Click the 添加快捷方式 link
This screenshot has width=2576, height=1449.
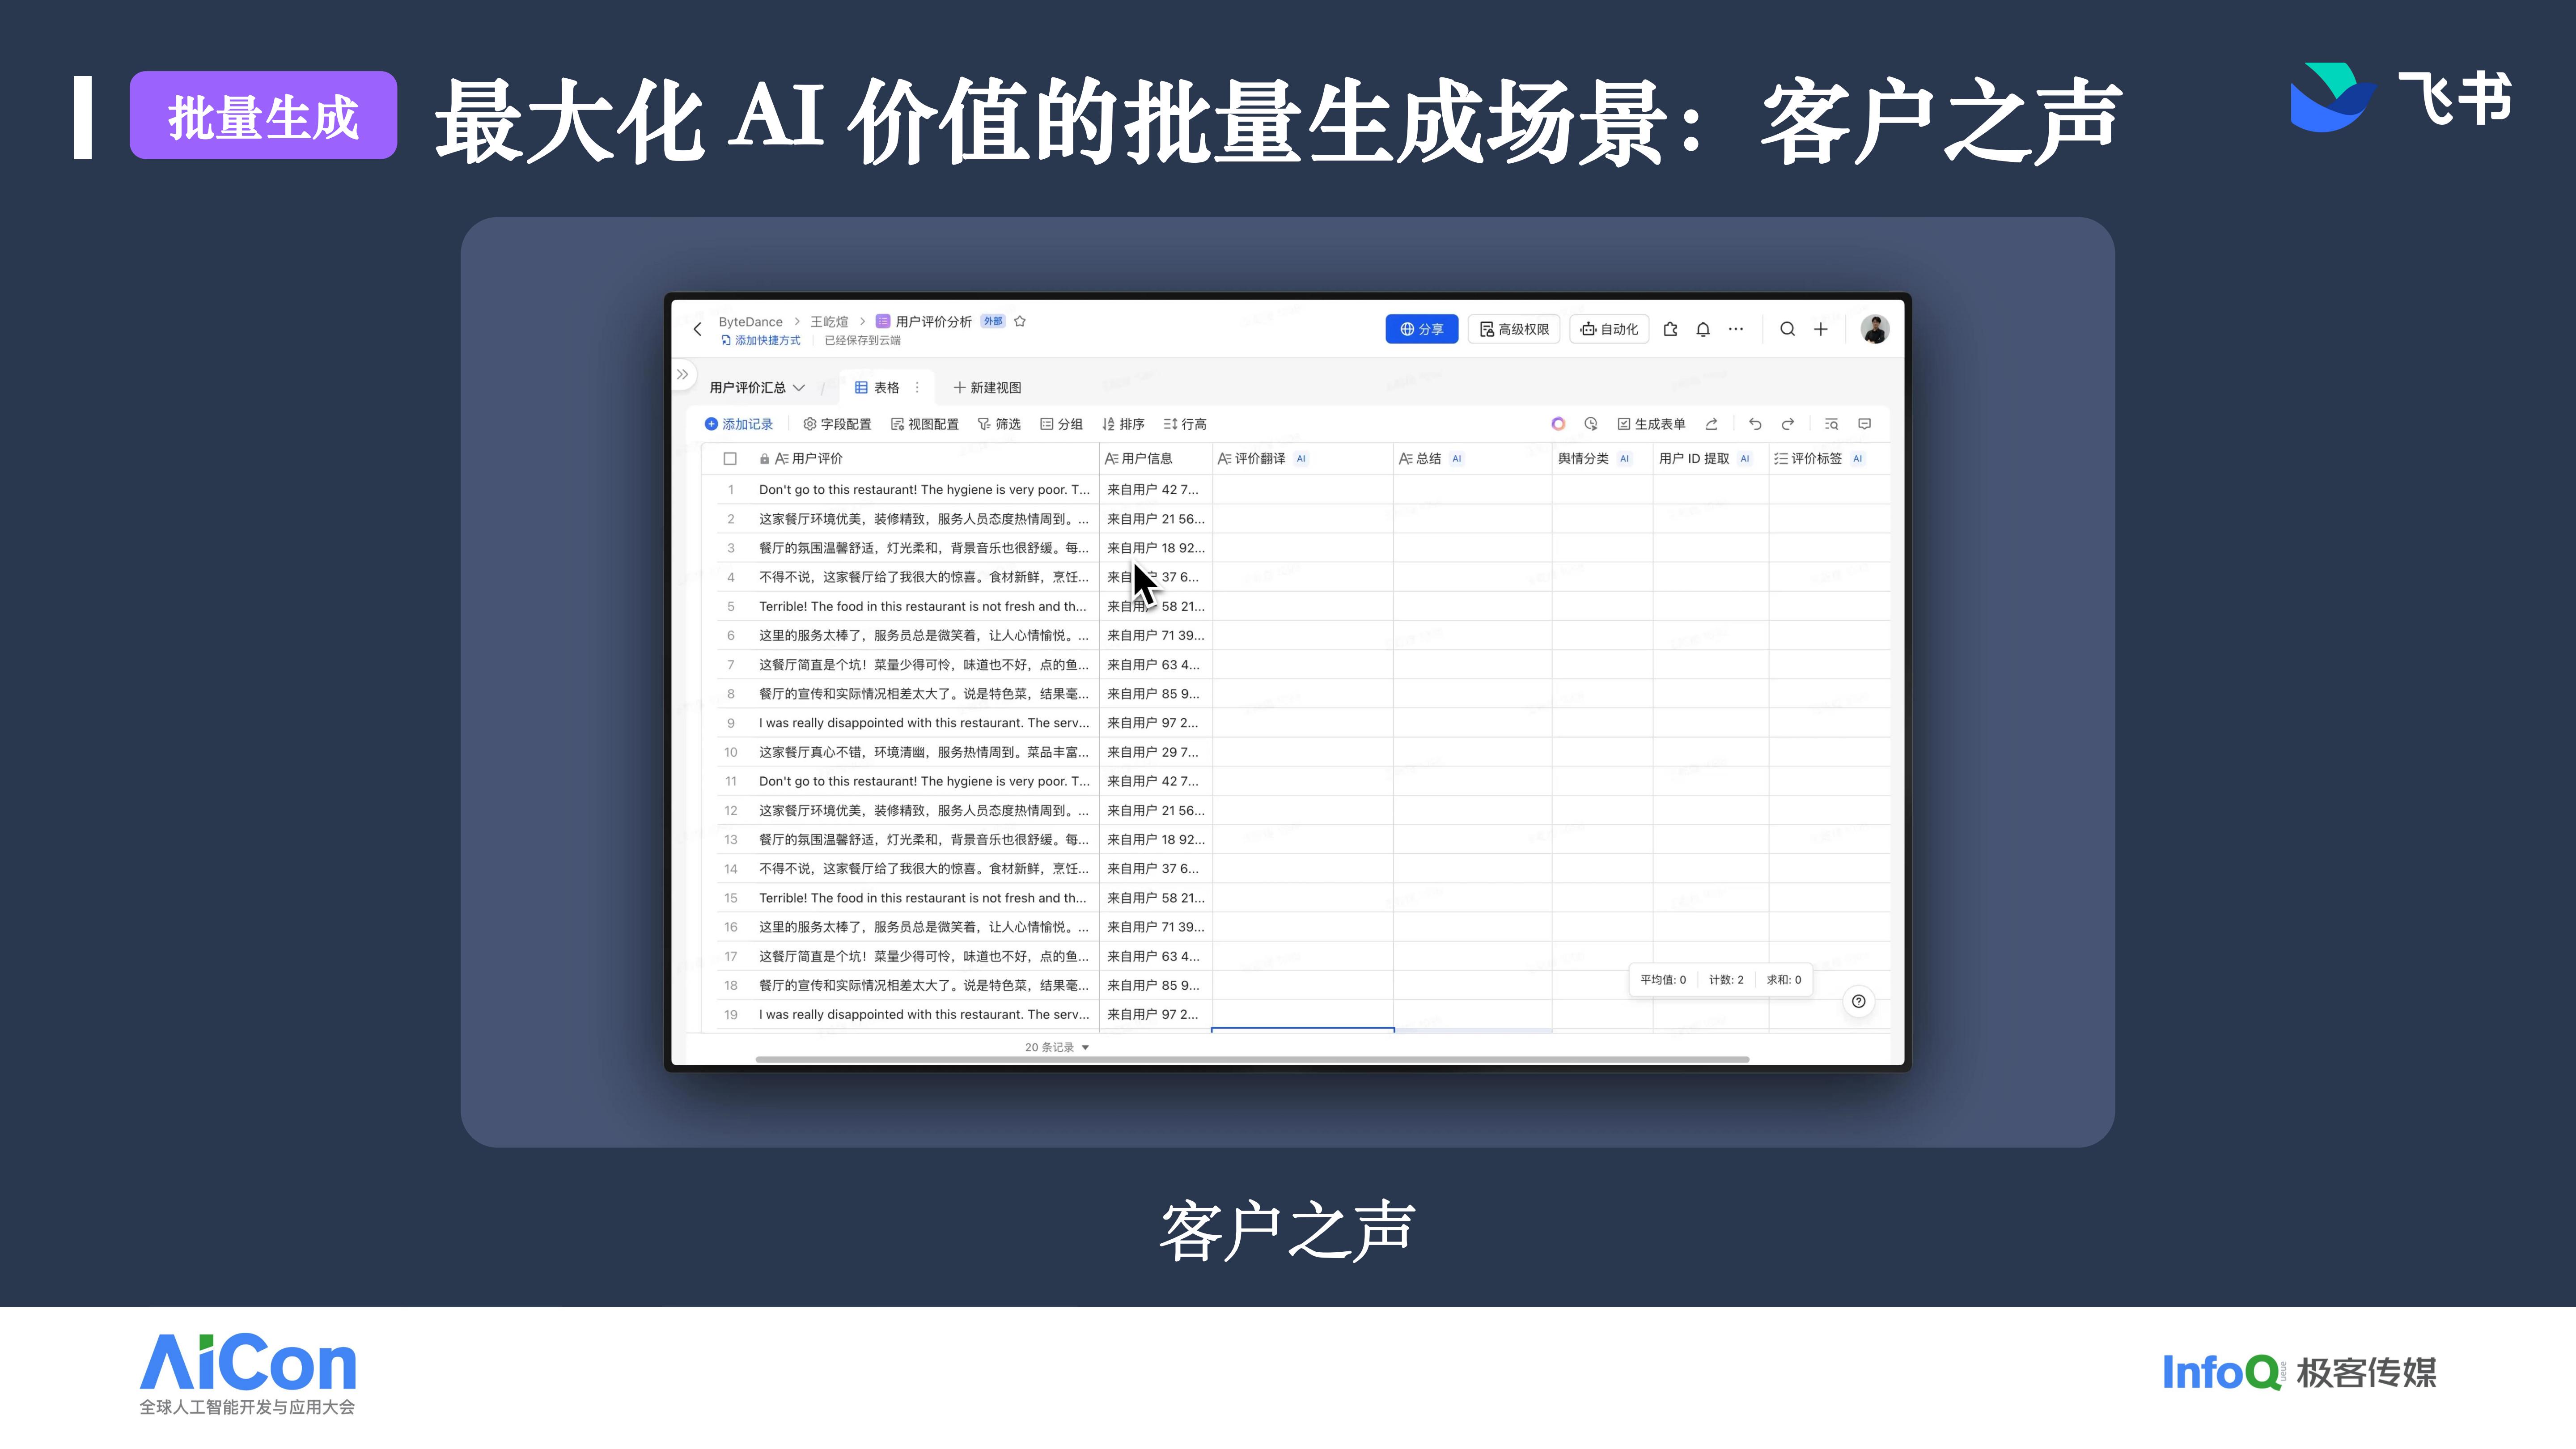(x=761, y=340)
